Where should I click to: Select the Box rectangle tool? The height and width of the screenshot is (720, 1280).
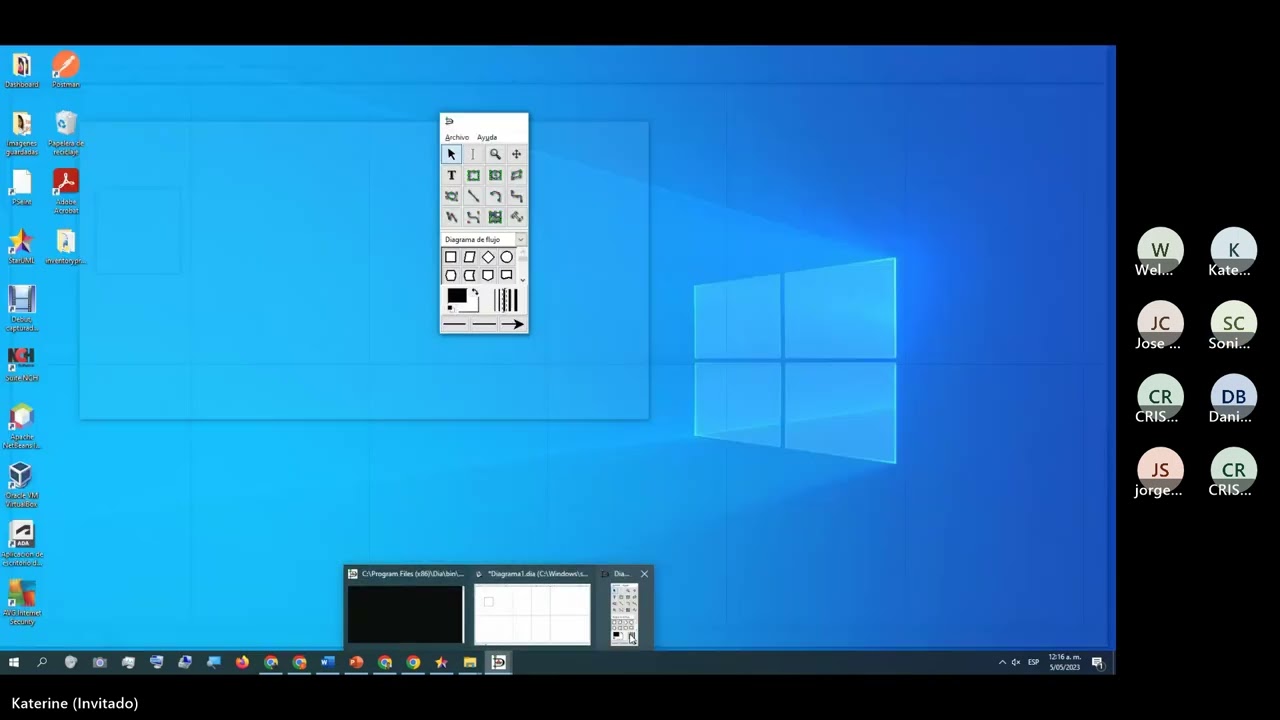coord(473,175)
